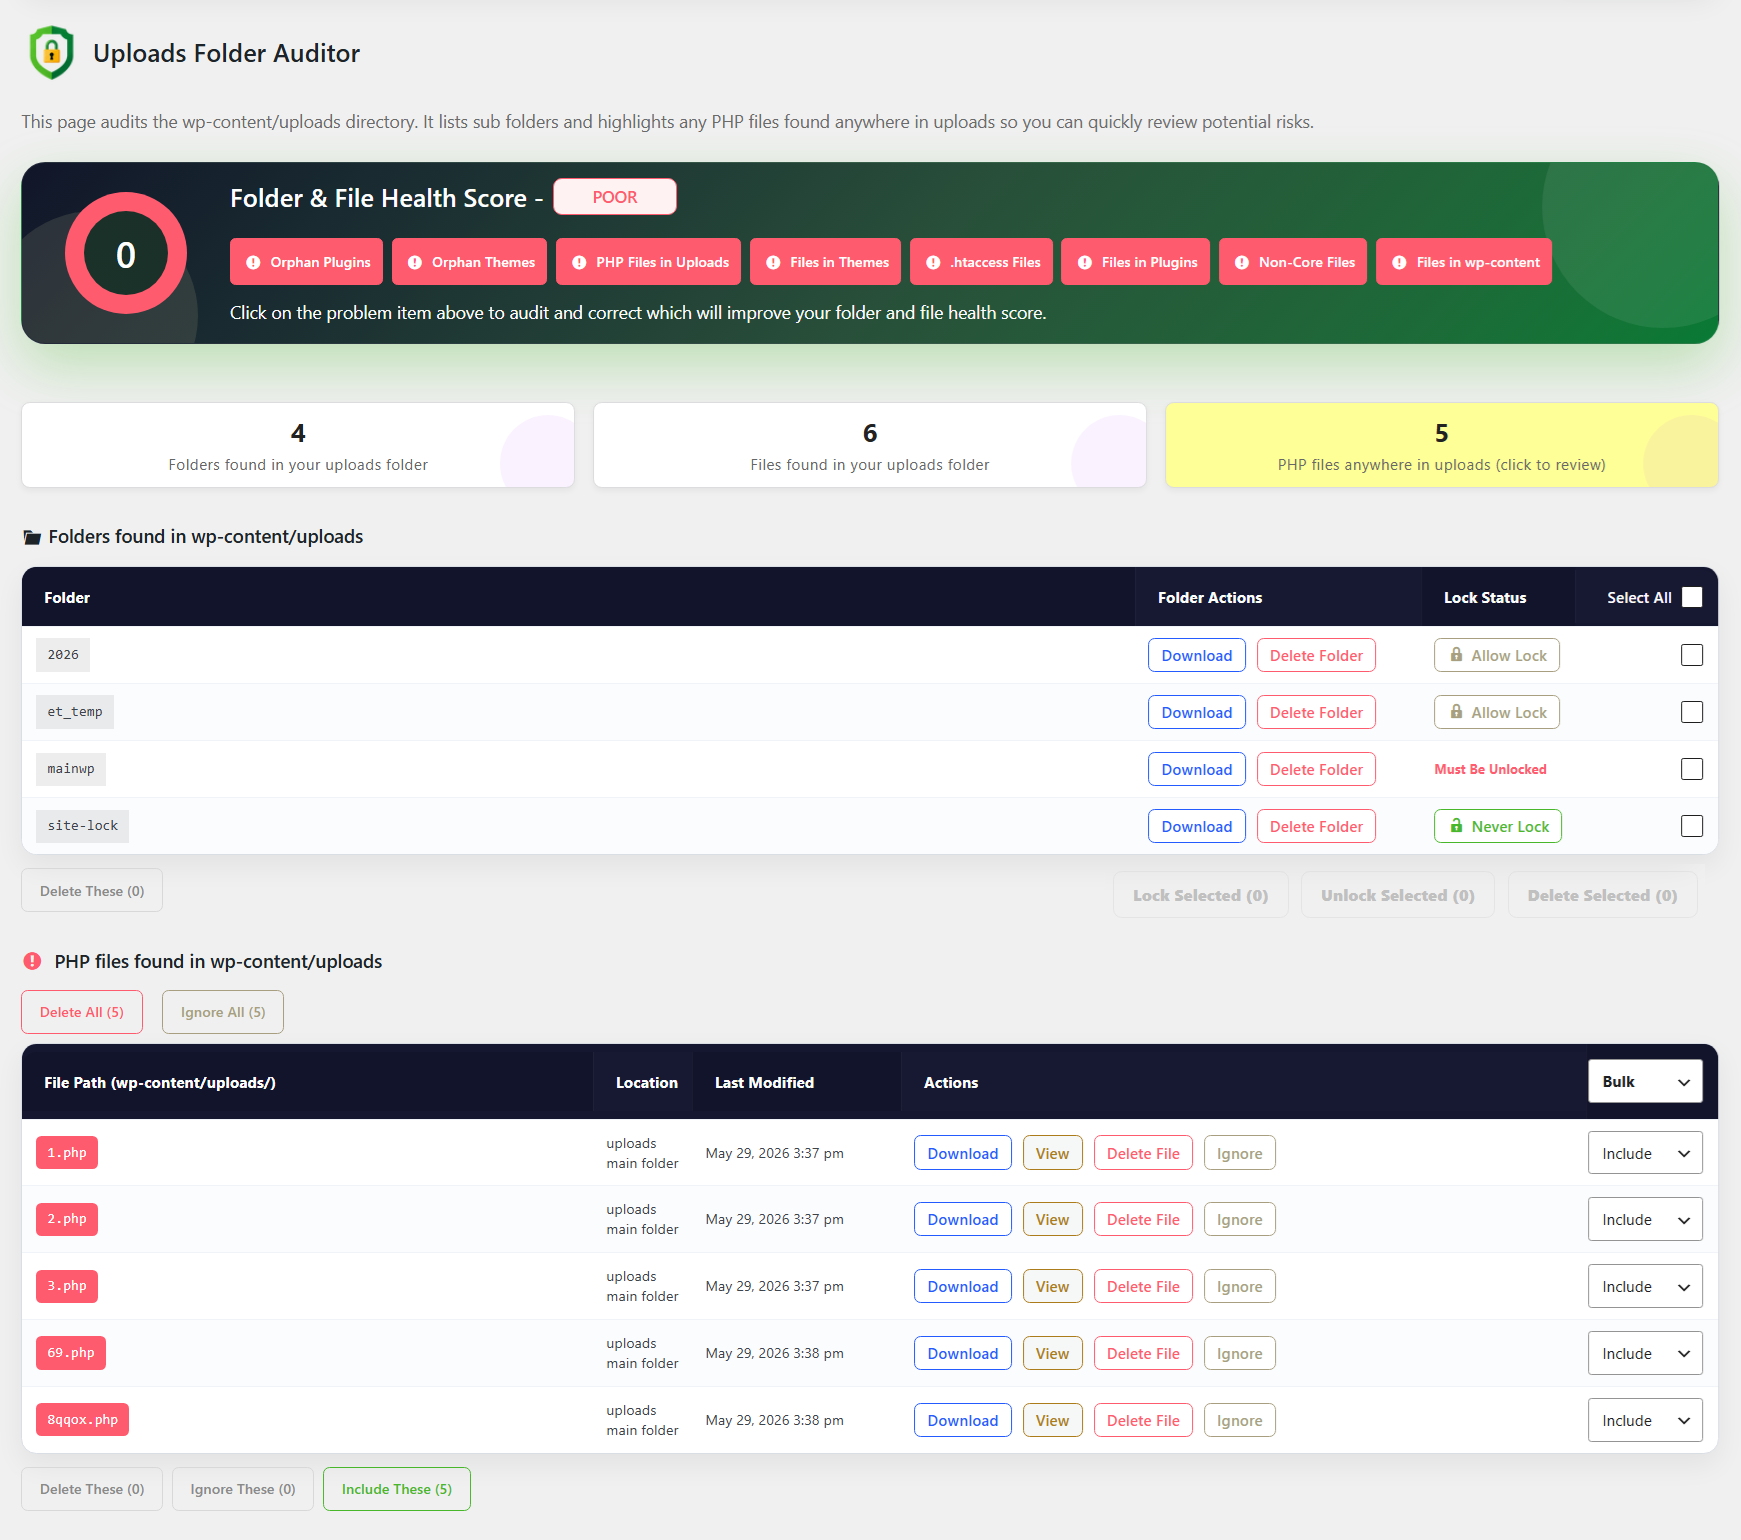
Task: Open Files in Plugins problem item
Action: tap(1135, 262)
